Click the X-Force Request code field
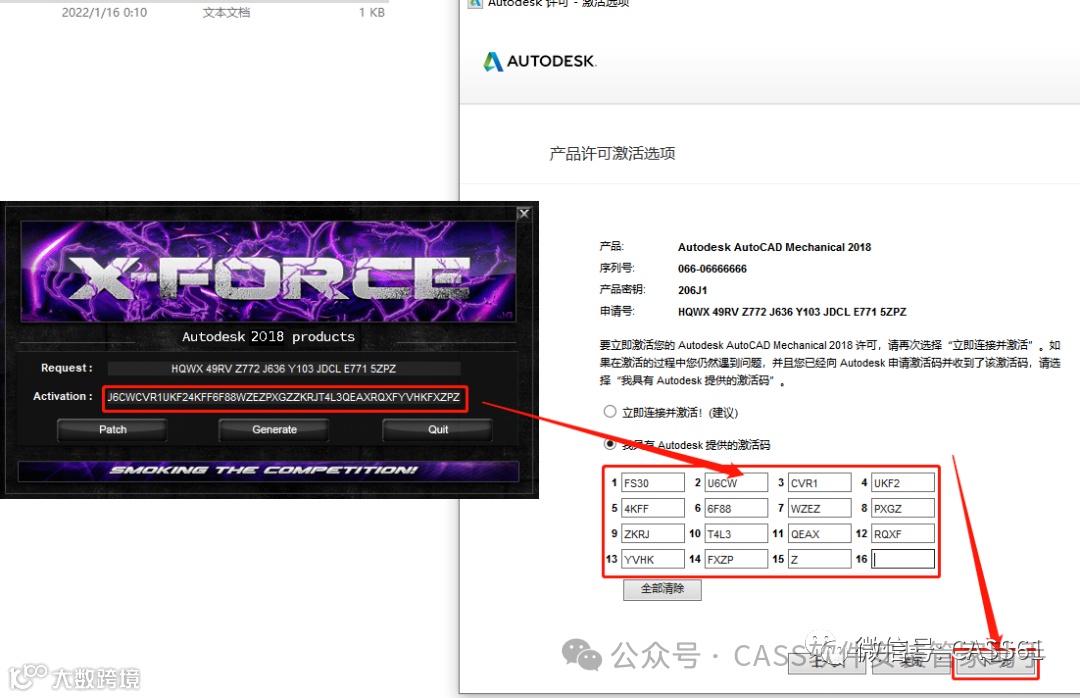The image size is (1080, 698). 284,369
